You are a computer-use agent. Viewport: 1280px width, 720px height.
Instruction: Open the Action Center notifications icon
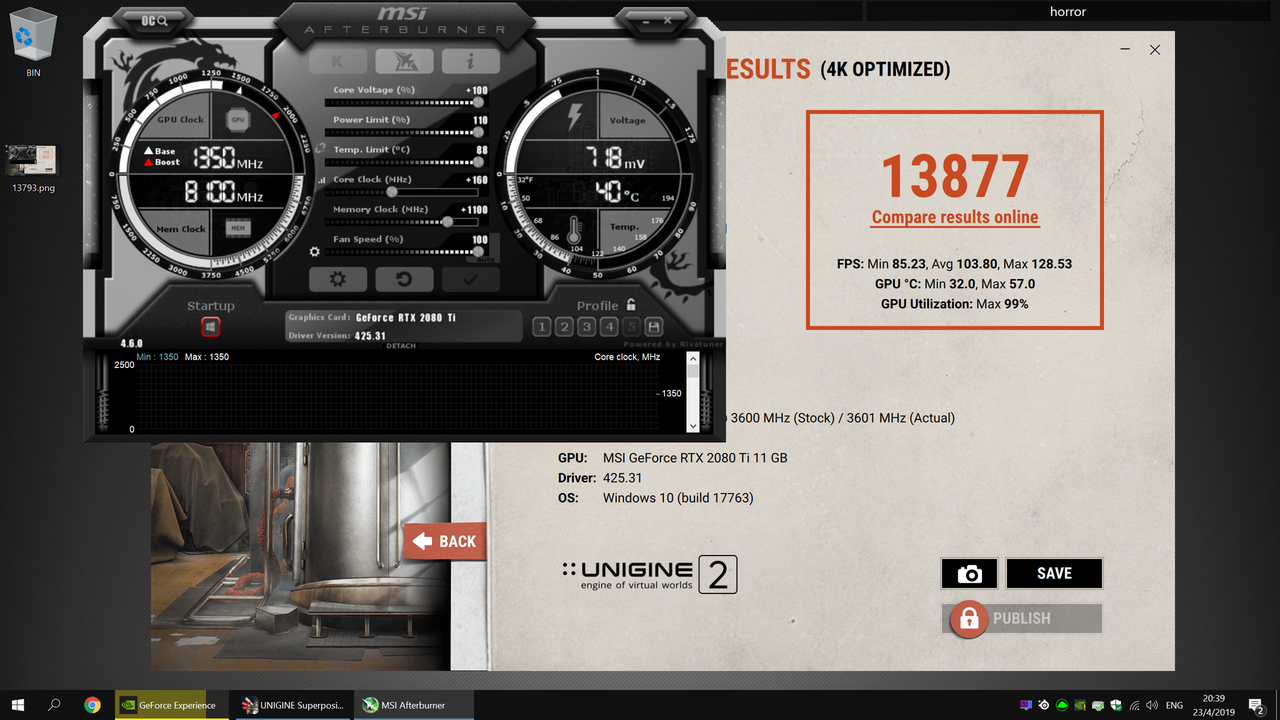(1256, 705)
